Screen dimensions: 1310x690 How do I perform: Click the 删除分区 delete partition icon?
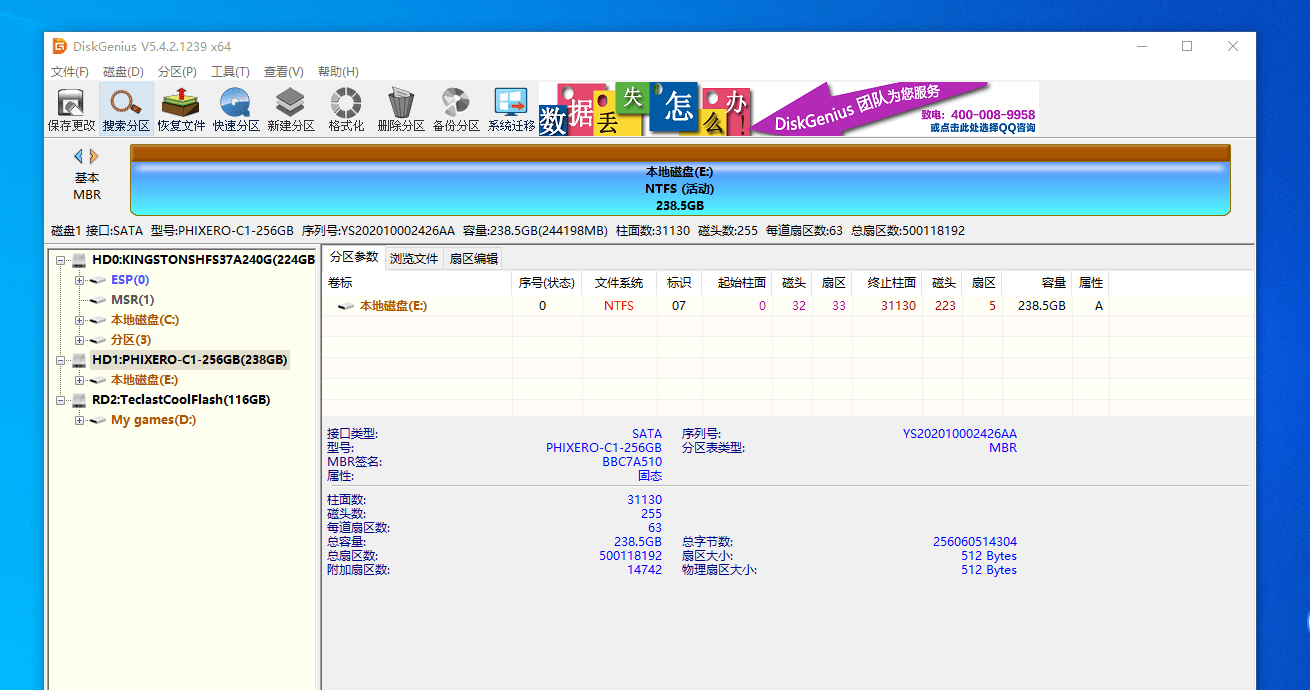[x=401, y=109]
